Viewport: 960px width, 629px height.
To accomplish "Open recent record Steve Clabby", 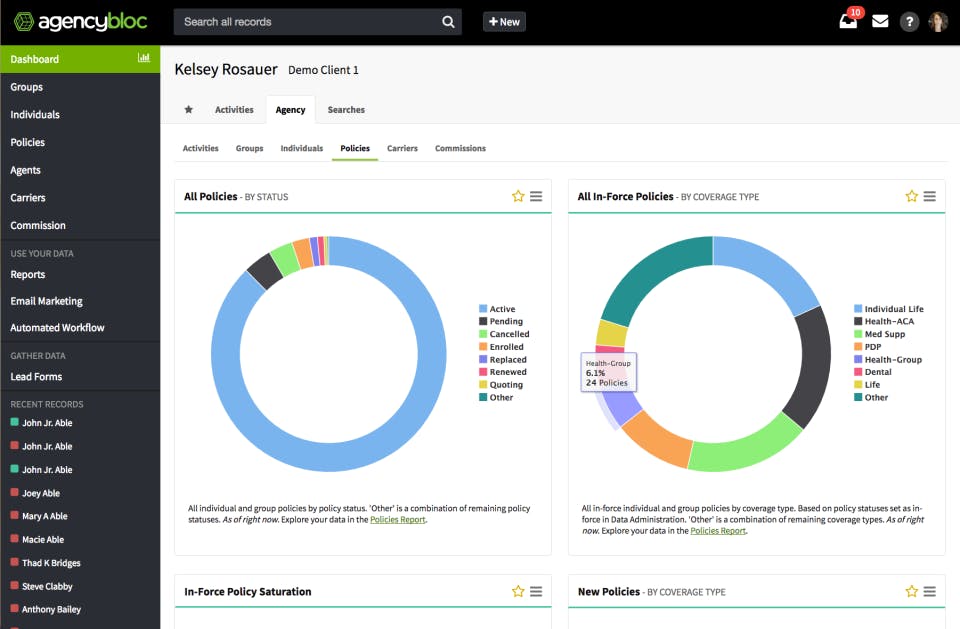I will (47, 586).
